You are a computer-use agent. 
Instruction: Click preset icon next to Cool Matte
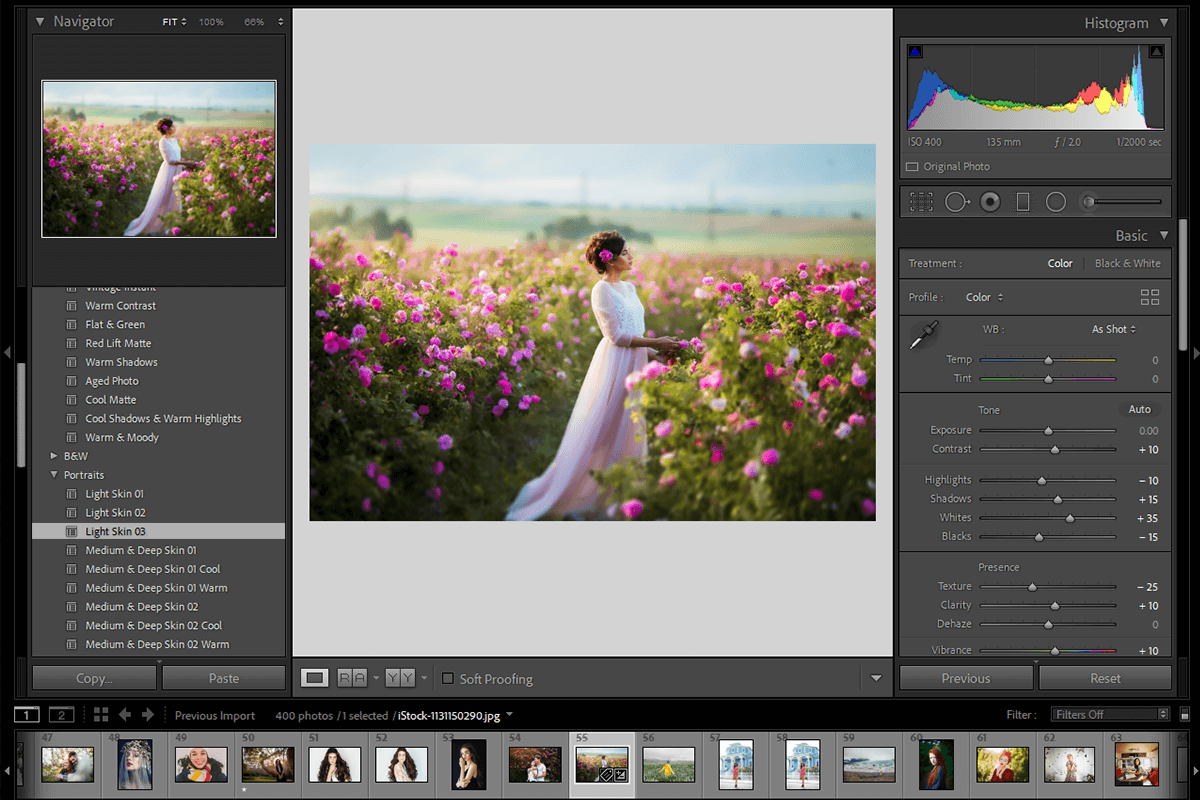pos(71,400)
